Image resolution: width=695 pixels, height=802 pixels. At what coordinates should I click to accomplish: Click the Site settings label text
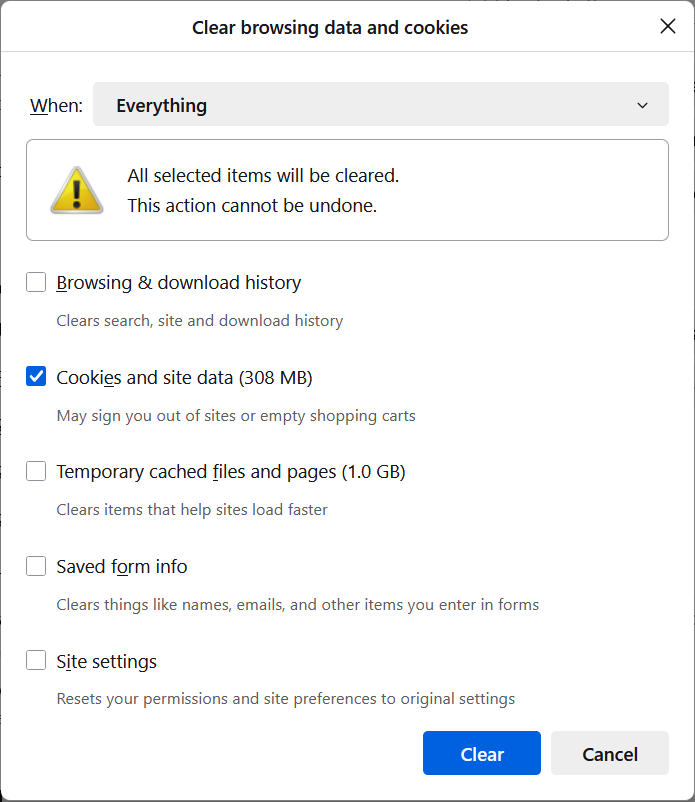[x=106, y=661]
